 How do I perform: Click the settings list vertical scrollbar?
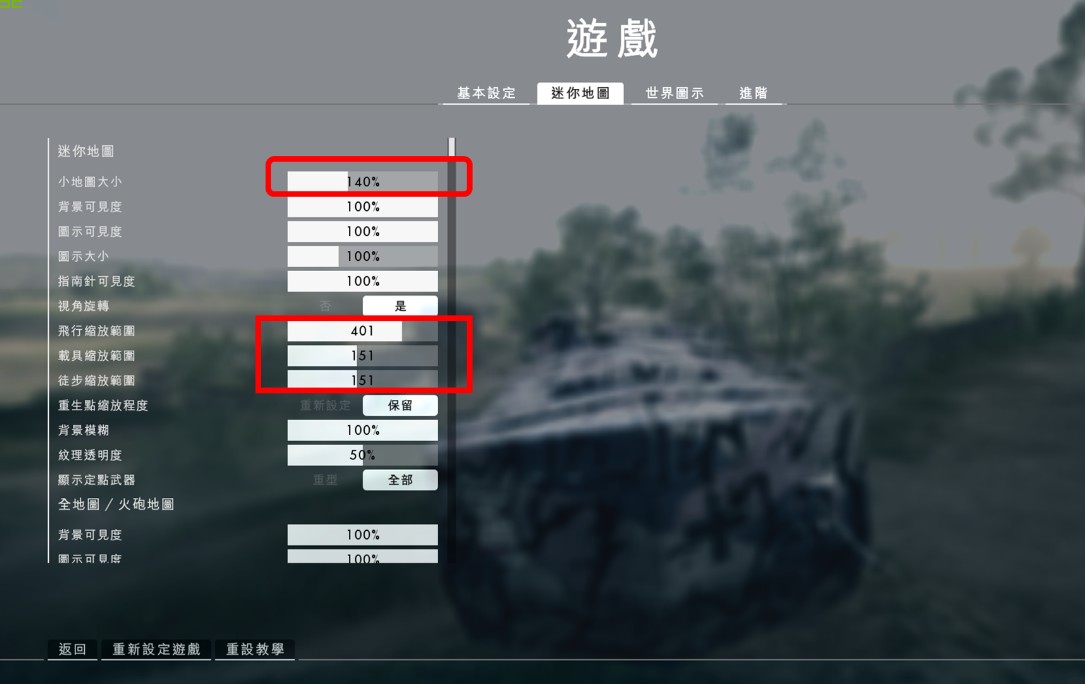(x=452, y=350)
